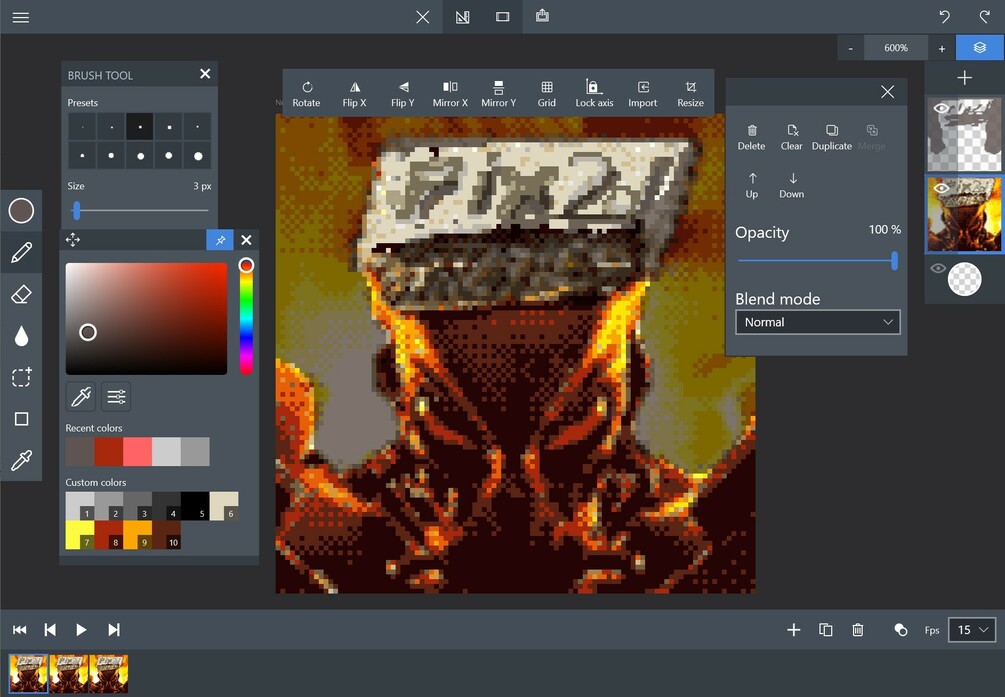The height and width of the screenshot is (697, 1005).
Task: Click the hue slider bar
Action: (x=246, y=317)
